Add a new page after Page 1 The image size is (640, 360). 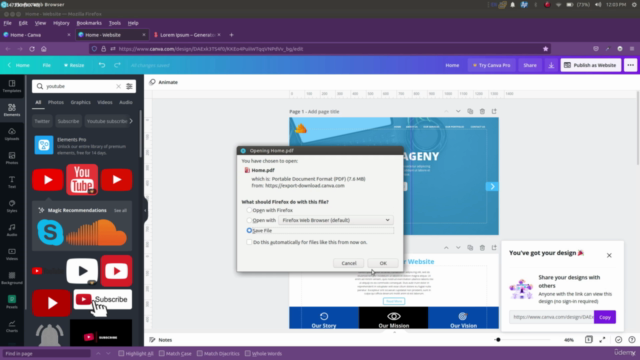pyautogui.click(x=494, y=111)
